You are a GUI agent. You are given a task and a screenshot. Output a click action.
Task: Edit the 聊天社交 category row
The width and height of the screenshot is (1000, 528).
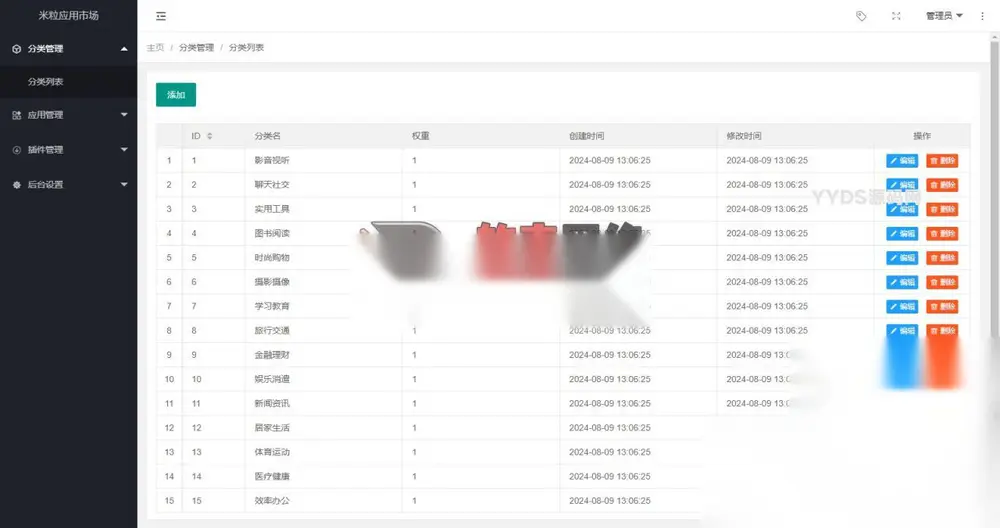click(902, 185)
